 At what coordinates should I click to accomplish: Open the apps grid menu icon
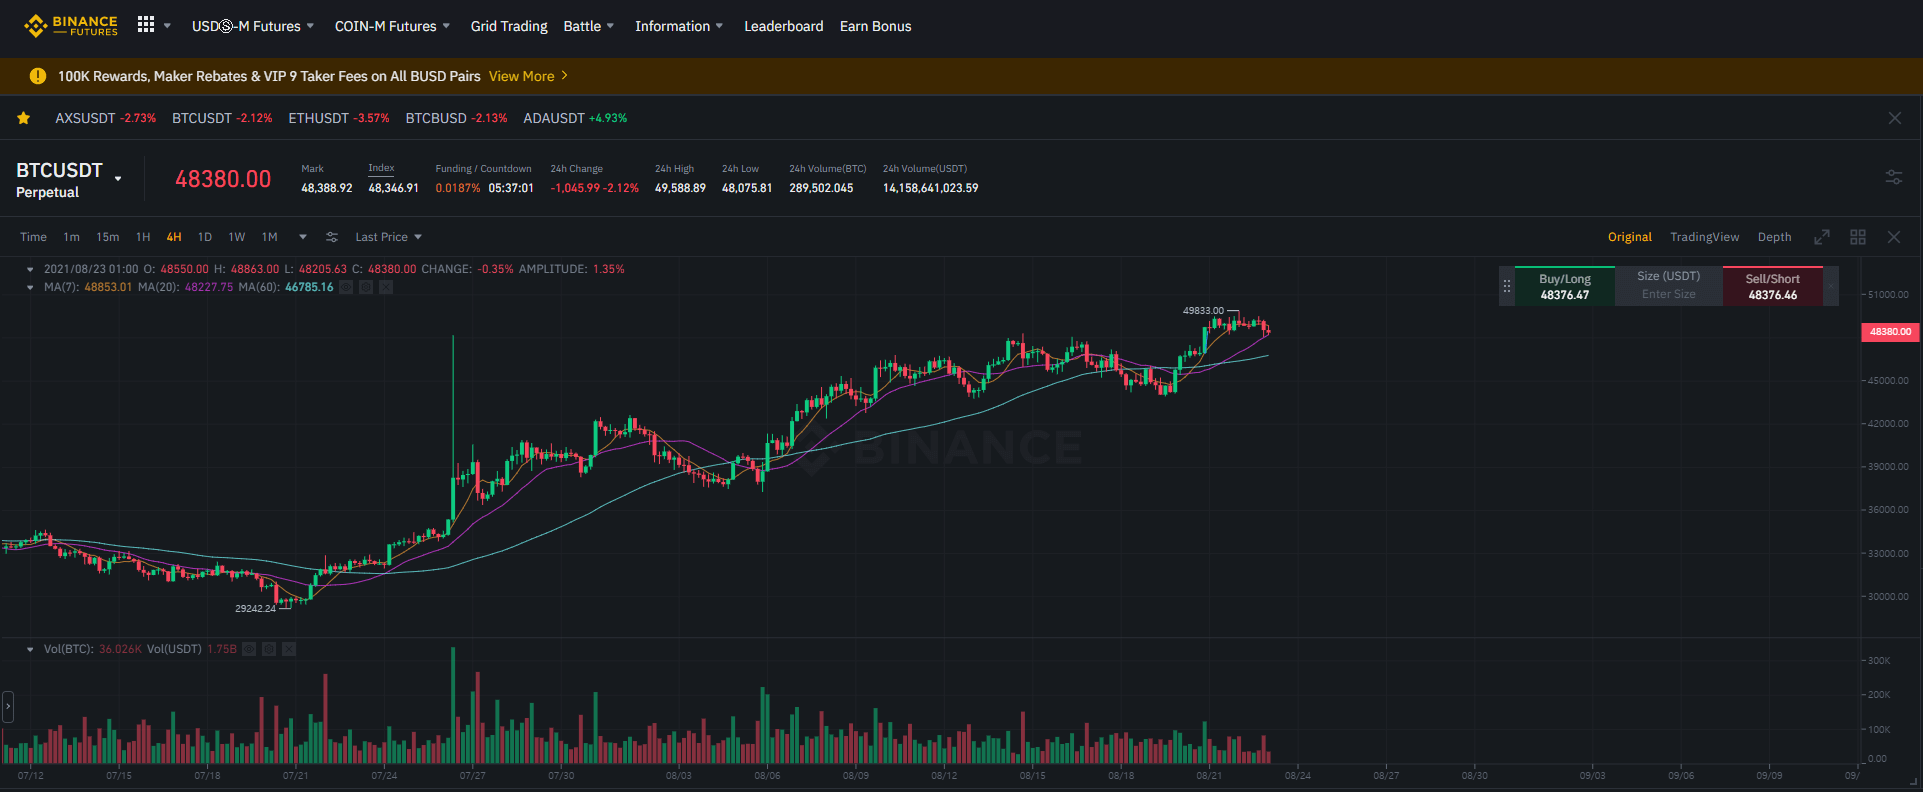(146, 25)
